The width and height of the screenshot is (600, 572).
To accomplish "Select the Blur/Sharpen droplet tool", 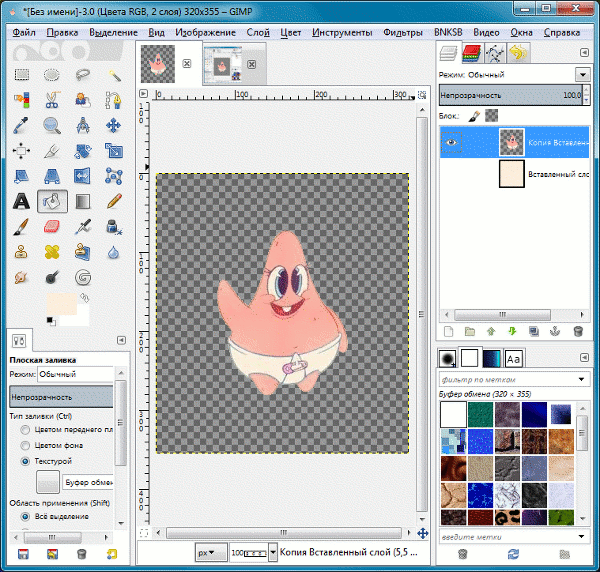I will [114, 252].
